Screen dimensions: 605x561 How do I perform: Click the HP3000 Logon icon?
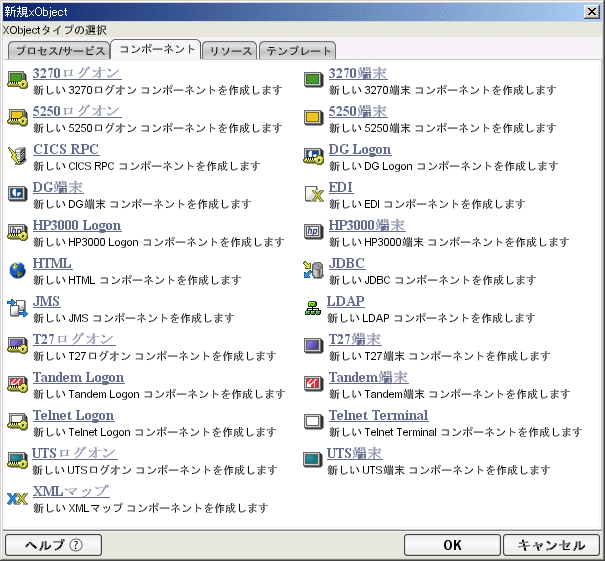[17, 231]
